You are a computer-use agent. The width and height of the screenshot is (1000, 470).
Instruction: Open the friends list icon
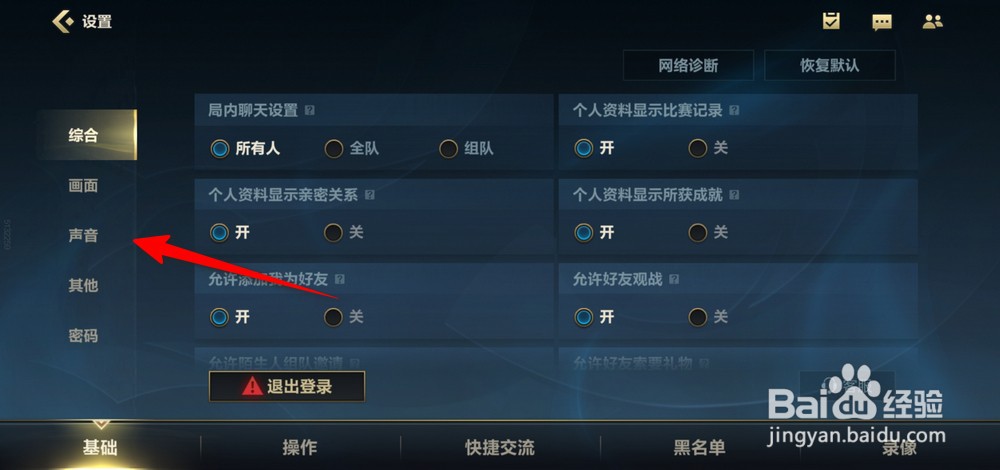pos(932,22)
